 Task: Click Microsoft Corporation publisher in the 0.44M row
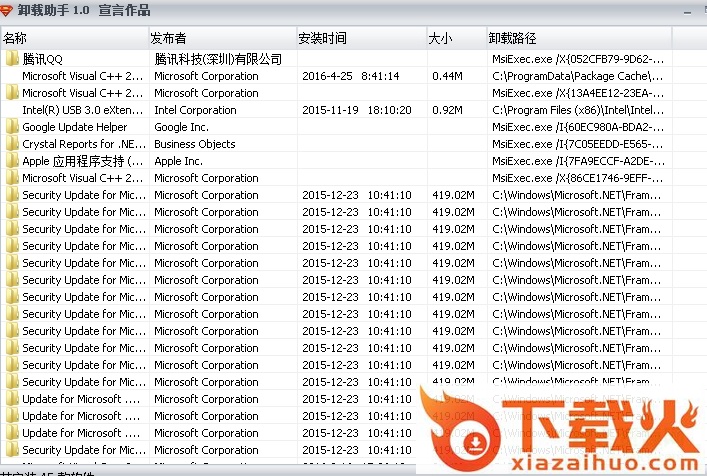click(x=207, y=76)
